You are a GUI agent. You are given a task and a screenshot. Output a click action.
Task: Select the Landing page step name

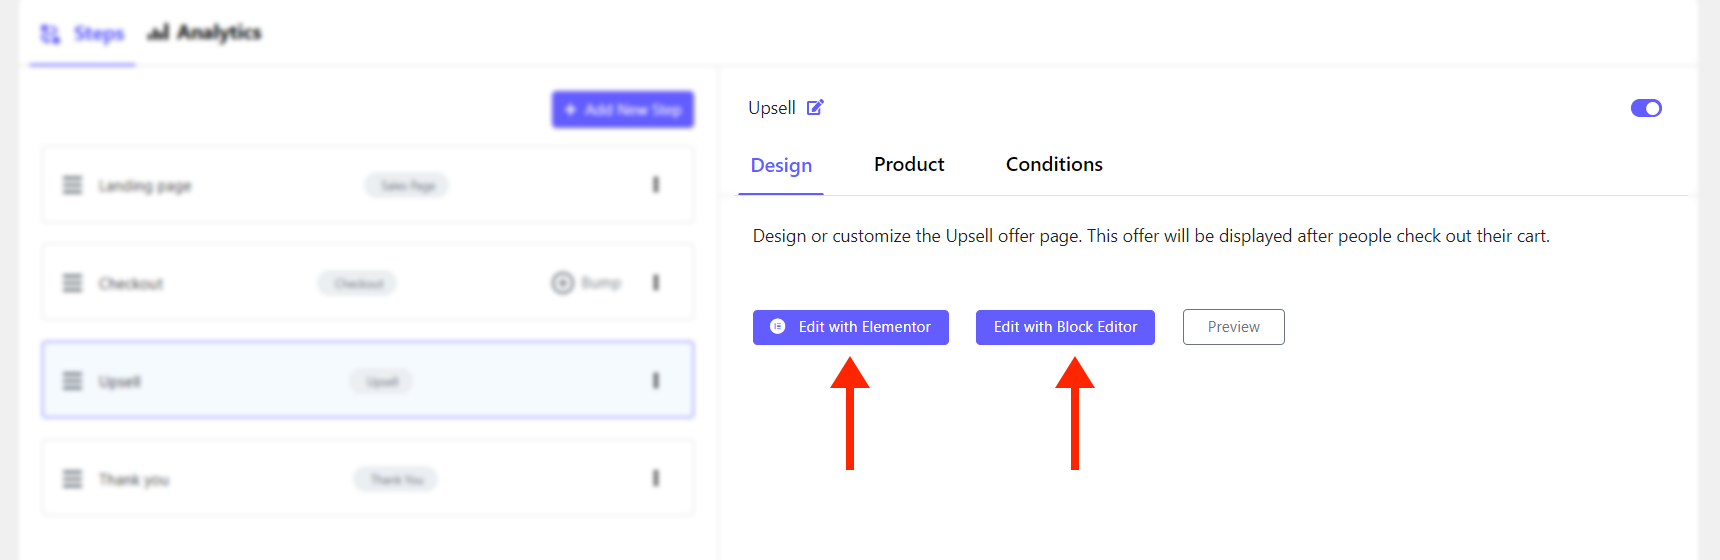coord(145,186)
